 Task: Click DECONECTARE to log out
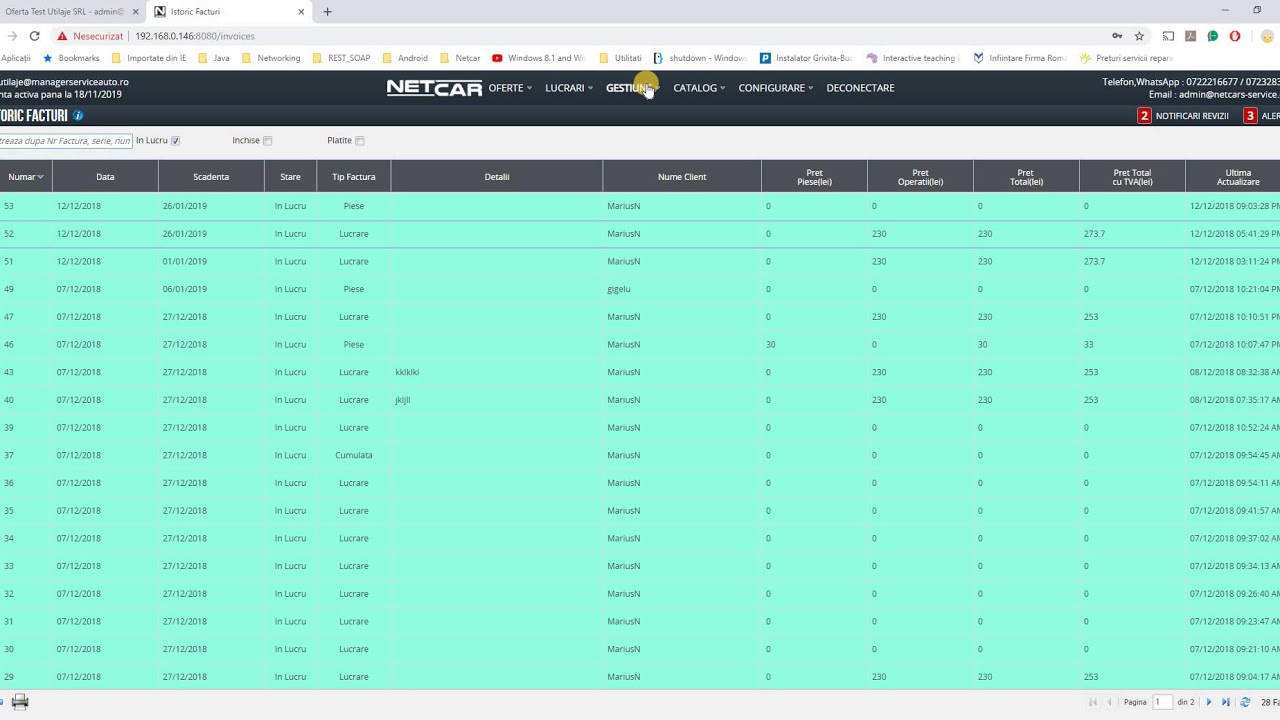pyautogui.click(x=860, y=88)
